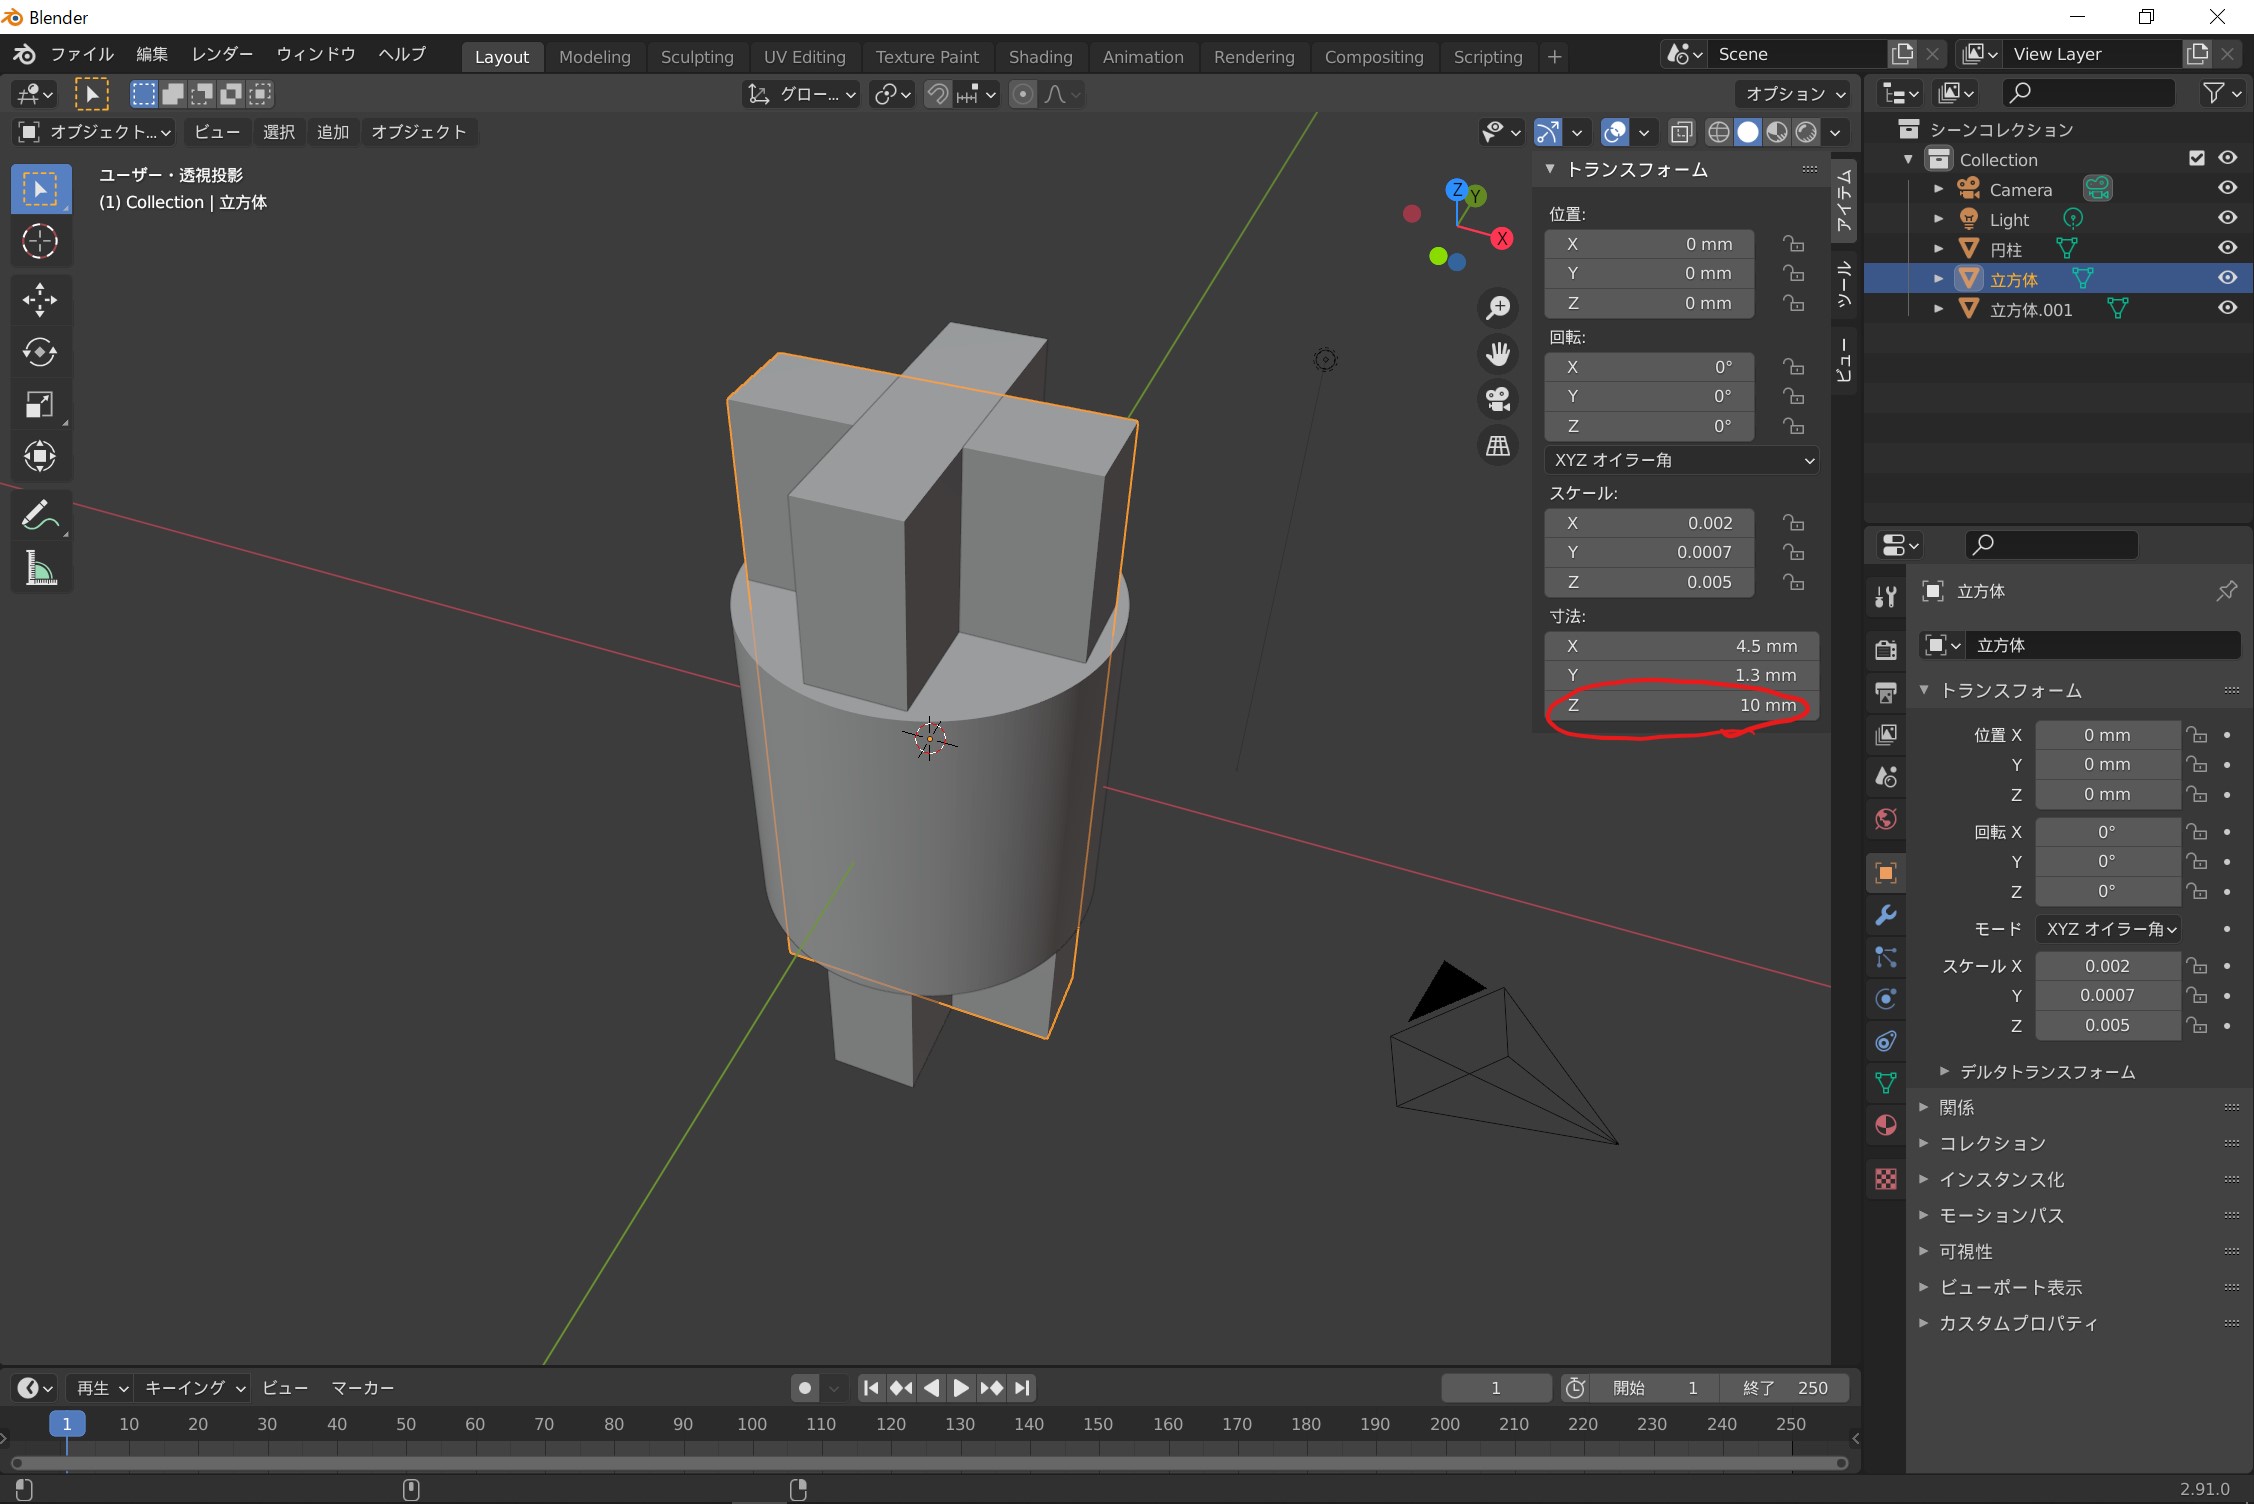The width and height of the screenshot is (2254, 1504).
Task: Select the Scale tool
Action: pyautogui.click(x=40, y=404)
